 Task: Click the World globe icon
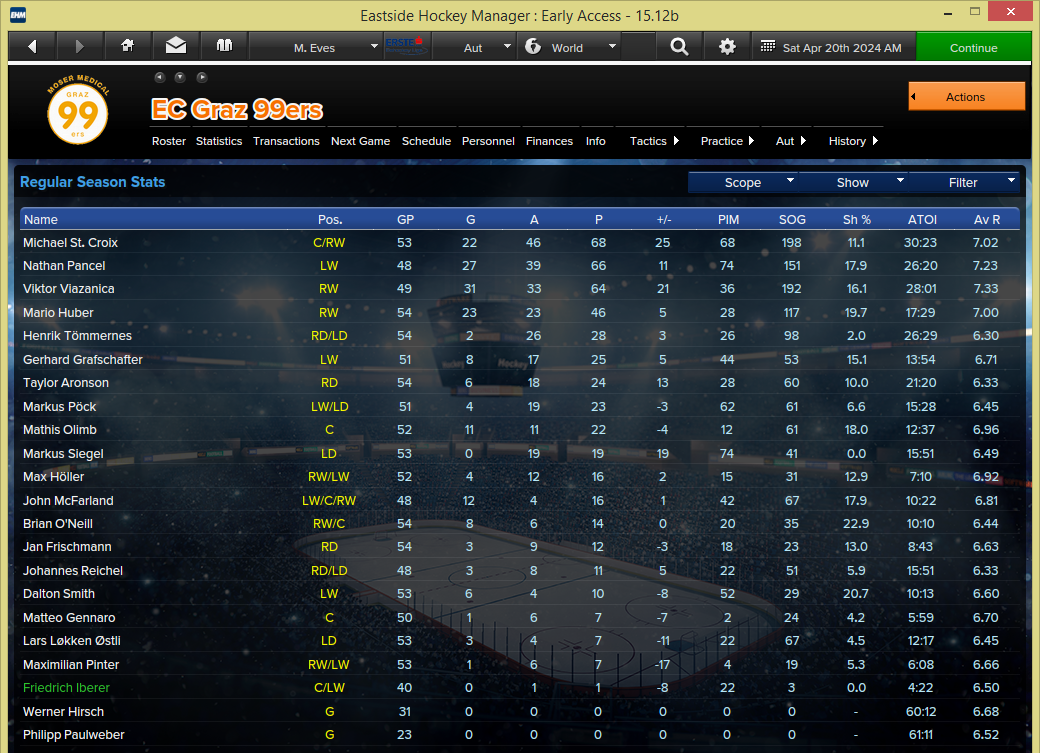click(533, 46)
